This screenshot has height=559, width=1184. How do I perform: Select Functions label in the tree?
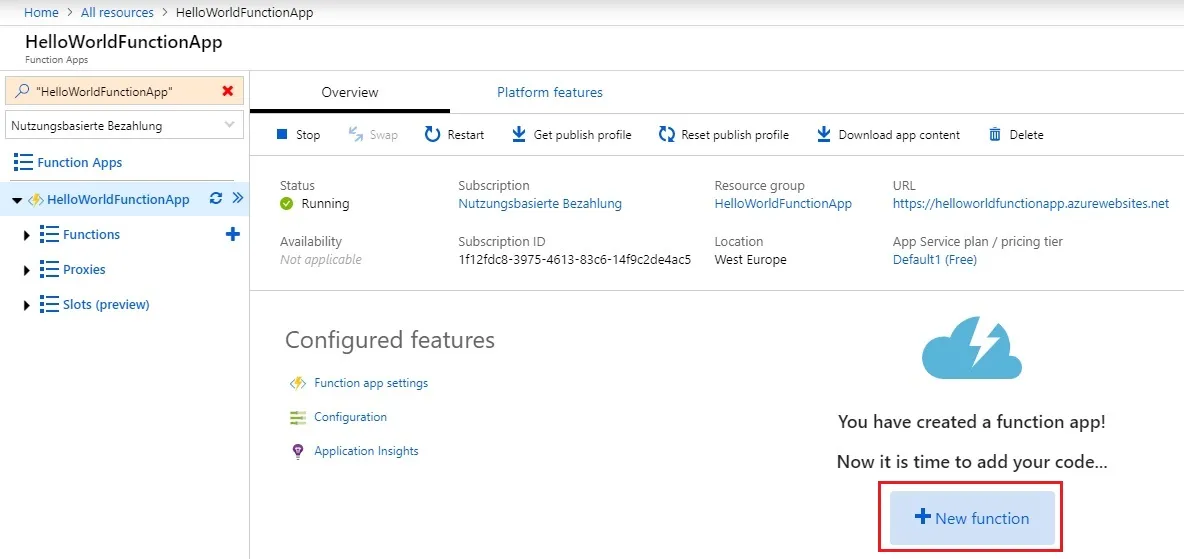coord(91,234)
